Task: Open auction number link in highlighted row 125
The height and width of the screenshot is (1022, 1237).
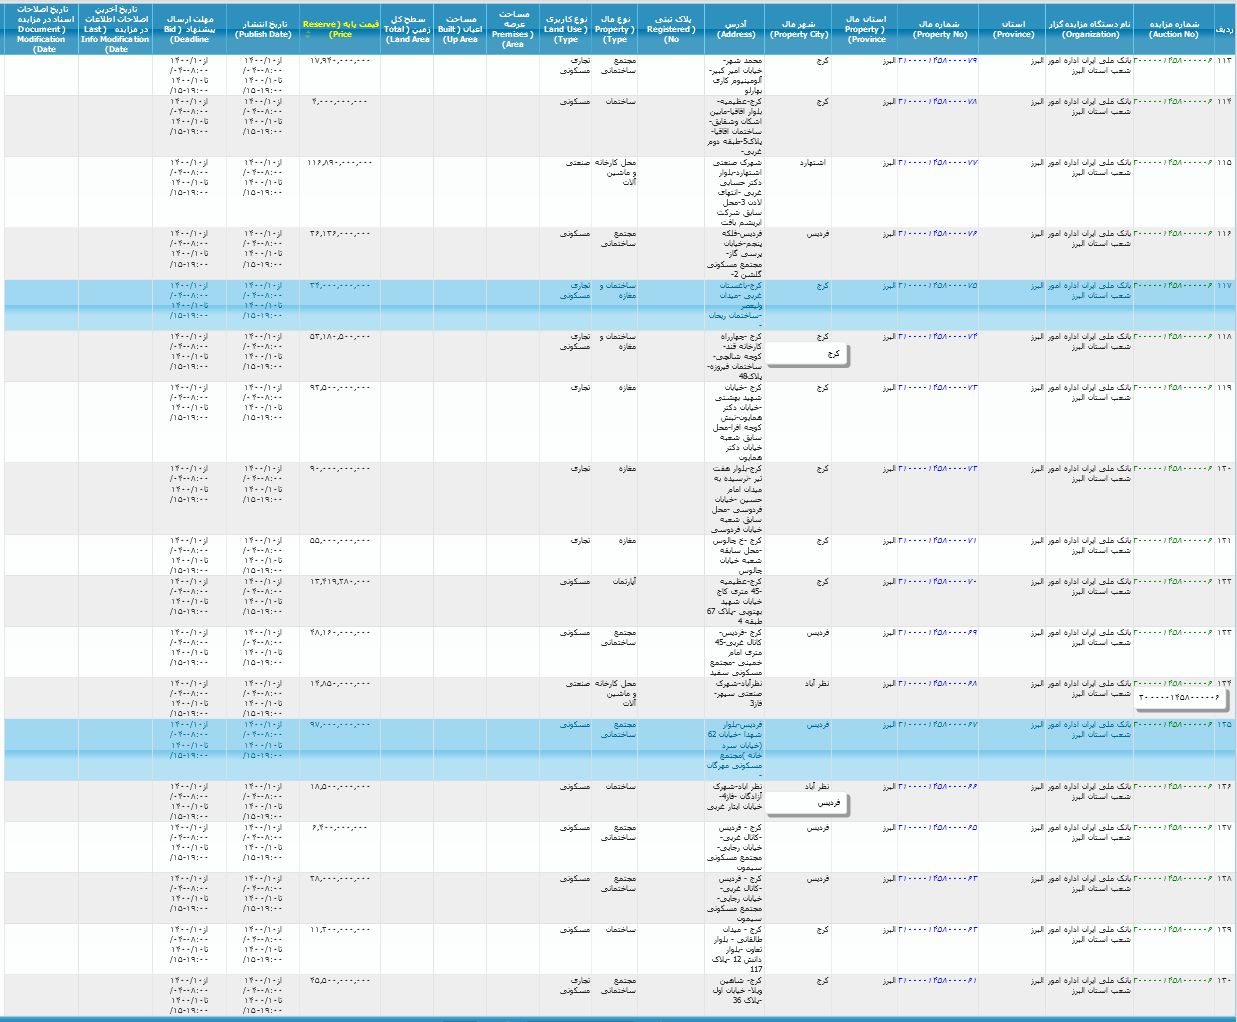Action: click(x=1173, y=725)
